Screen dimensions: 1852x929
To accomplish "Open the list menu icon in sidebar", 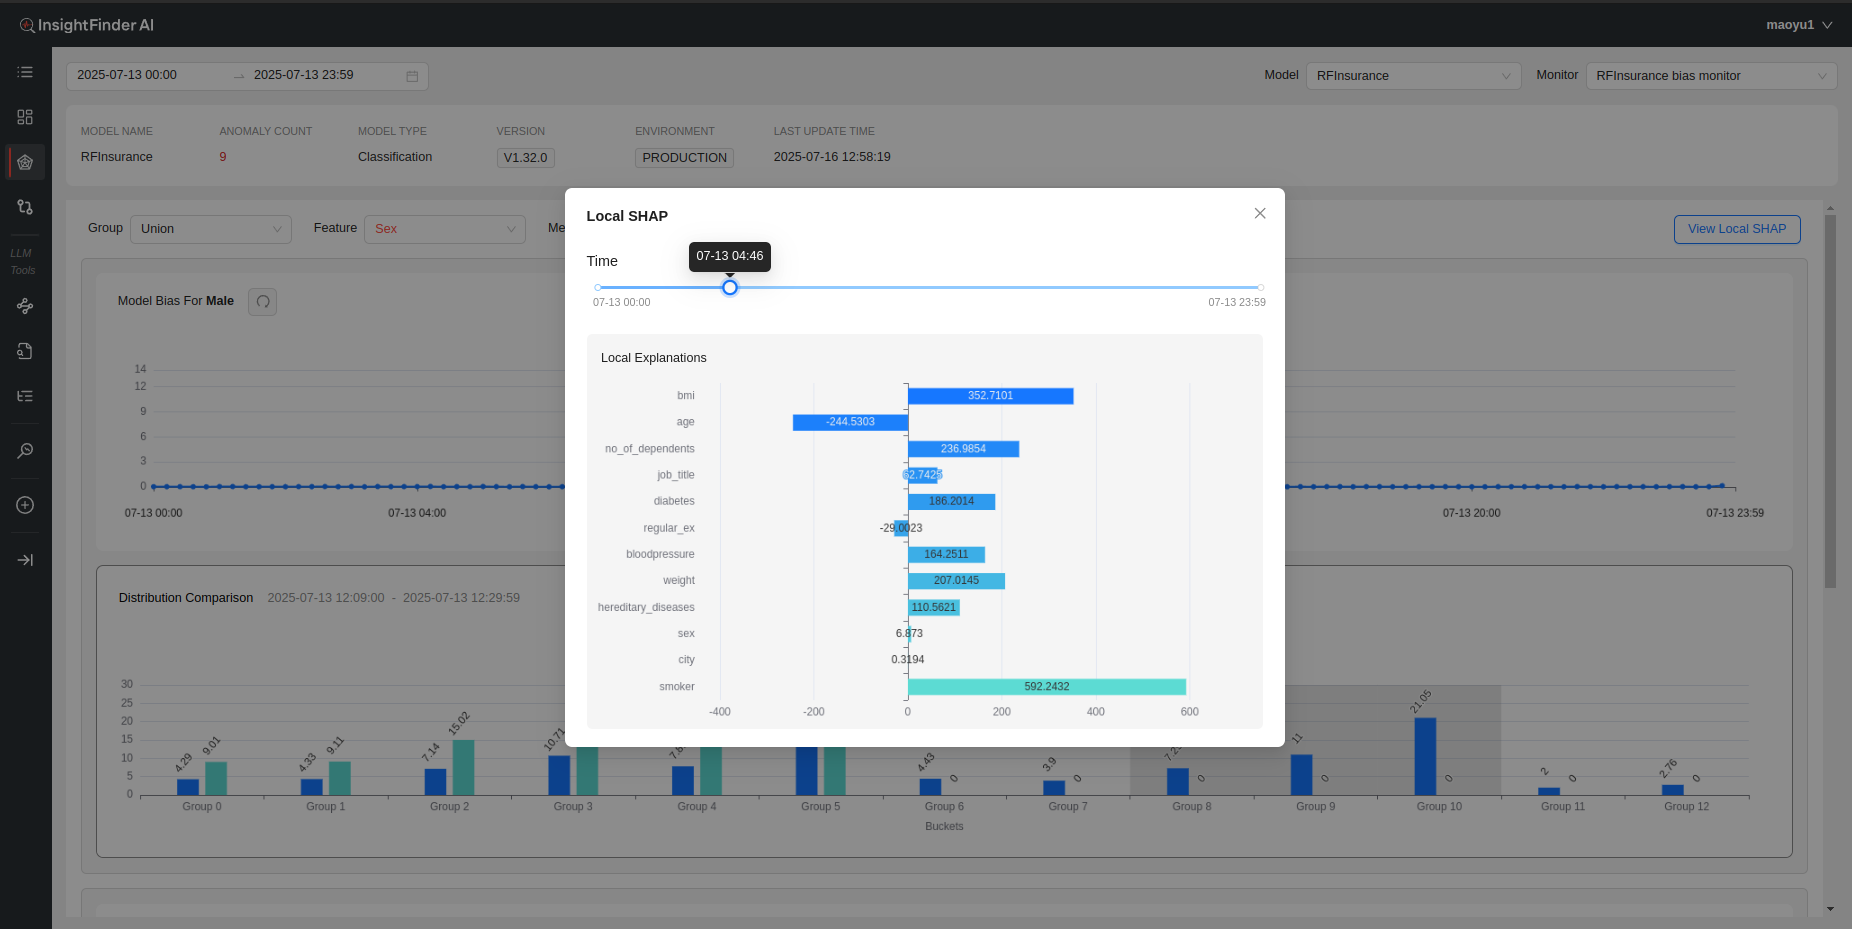I will [x=25, y=72].
